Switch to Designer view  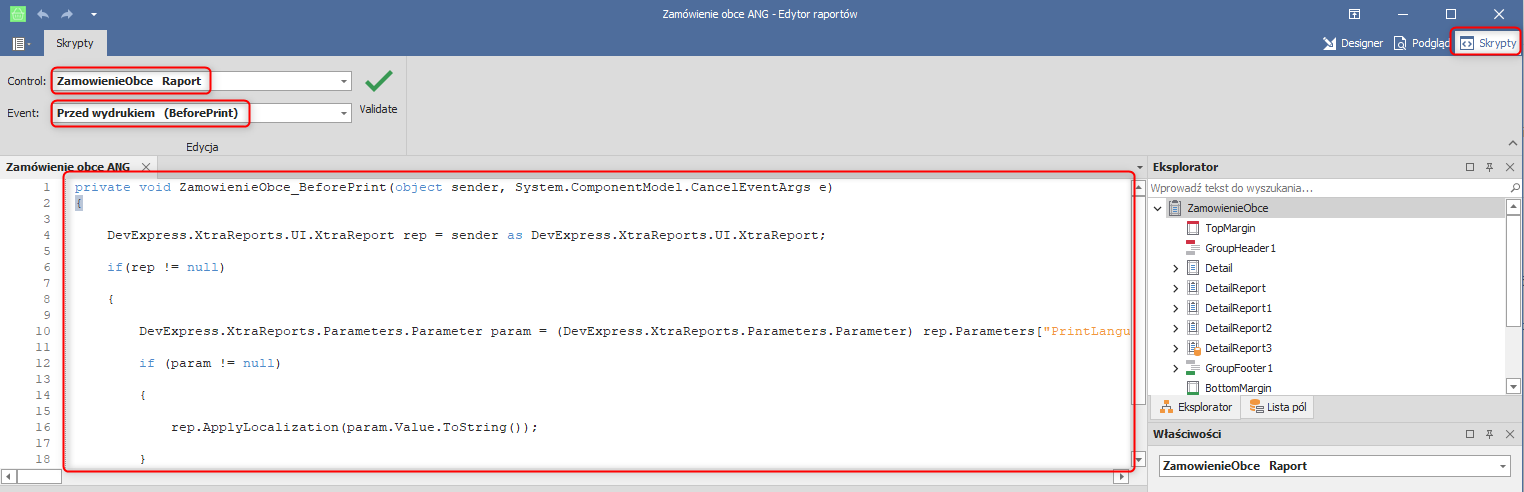[1352, 43]
